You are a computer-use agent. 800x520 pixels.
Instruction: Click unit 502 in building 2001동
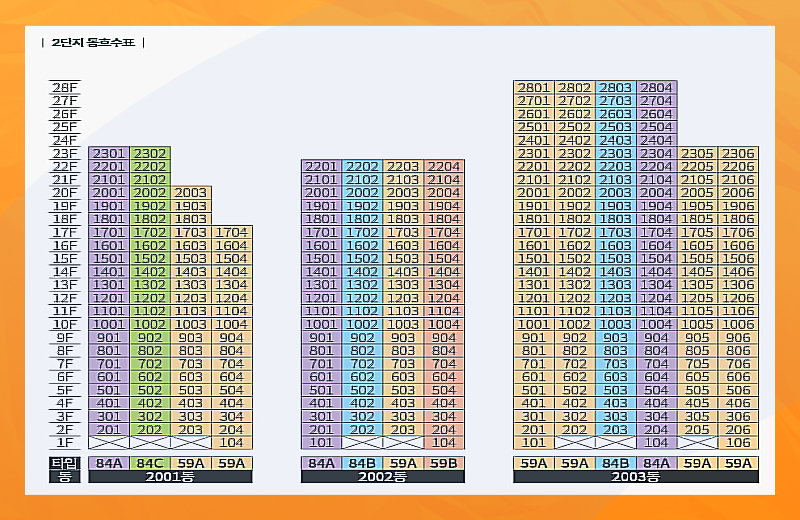pos(150,390)
